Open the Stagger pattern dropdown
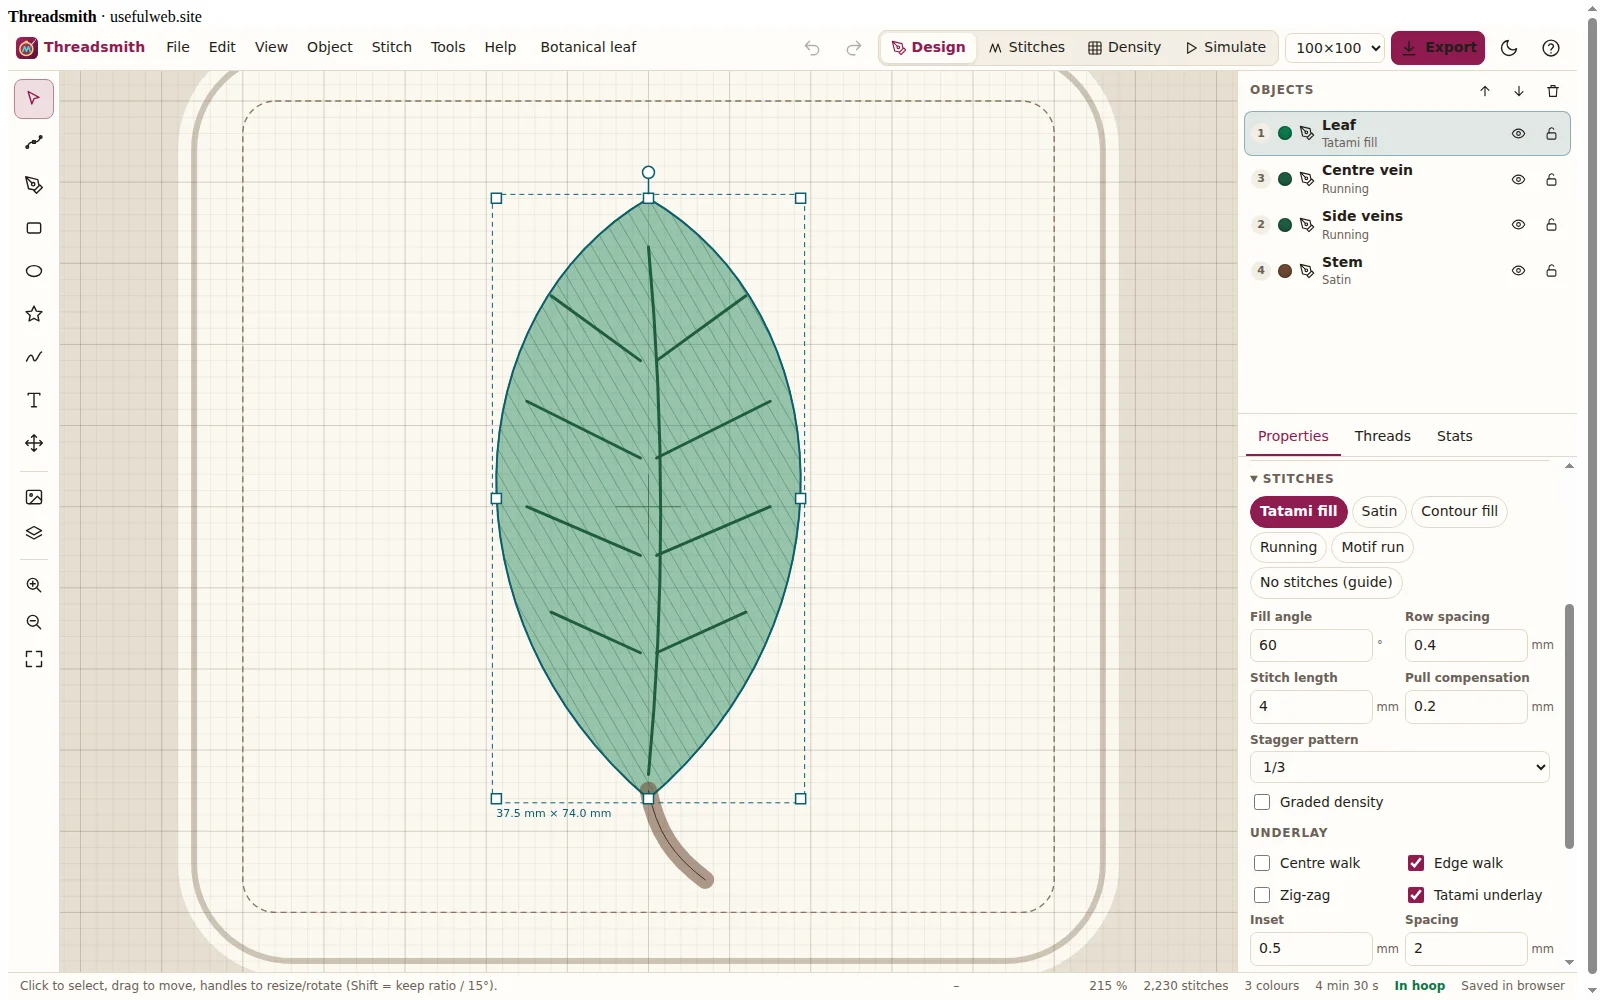 tap(1400, 767)
